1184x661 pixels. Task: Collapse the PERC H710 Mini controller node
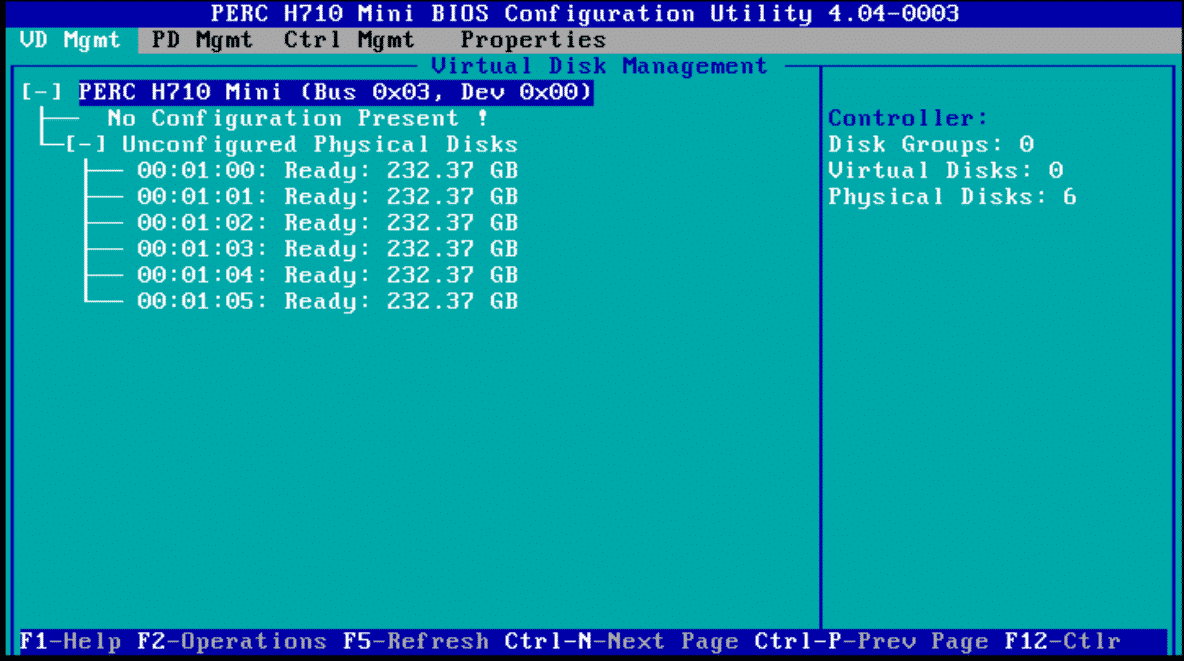tap(41, 93)
